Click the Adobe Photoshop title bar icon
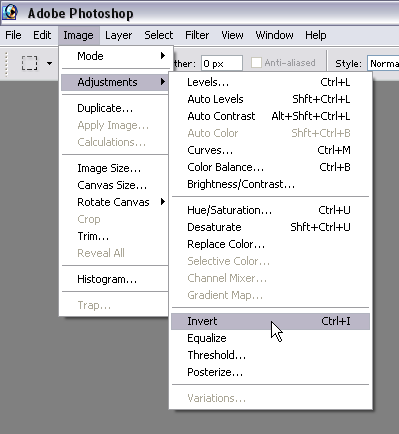 [10, 13]
